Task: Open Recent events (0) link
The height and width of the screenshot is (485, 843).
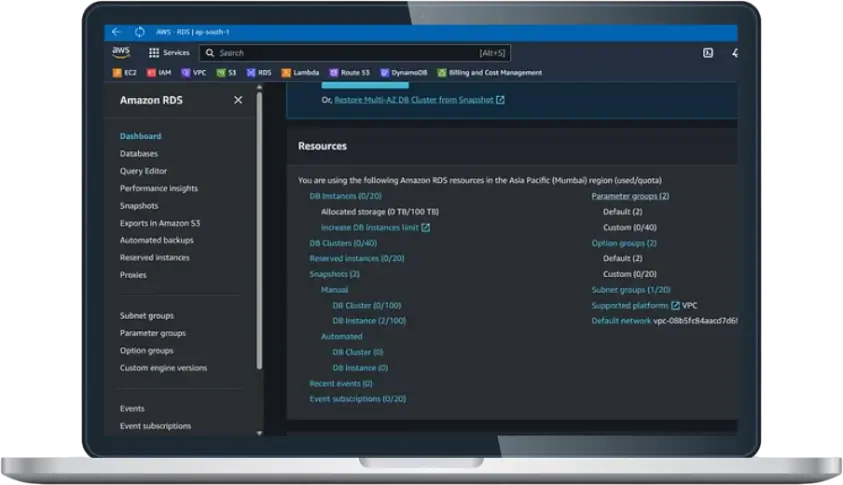Action: point(341,383)
